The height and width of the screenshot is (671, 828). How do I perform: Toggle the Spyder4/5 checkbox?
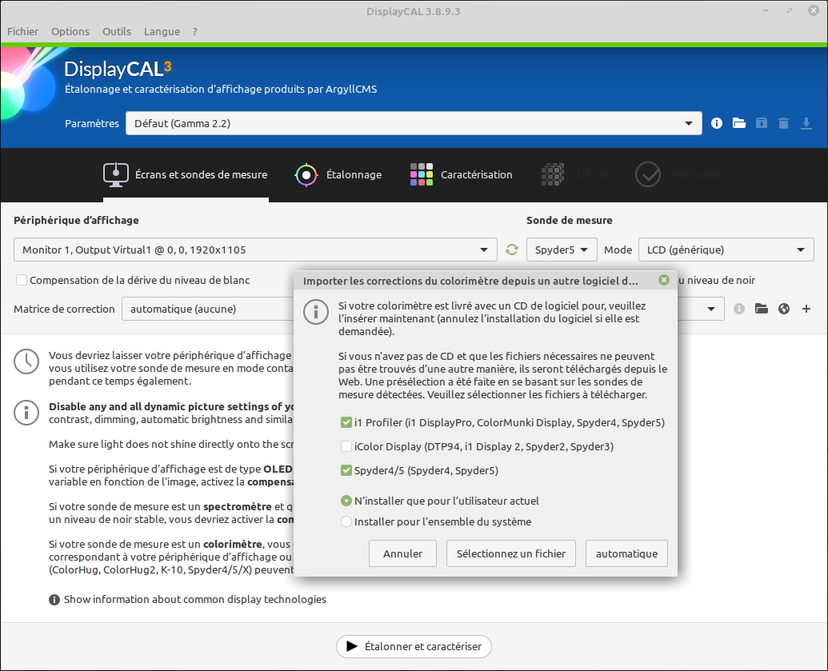coord(346,470)
